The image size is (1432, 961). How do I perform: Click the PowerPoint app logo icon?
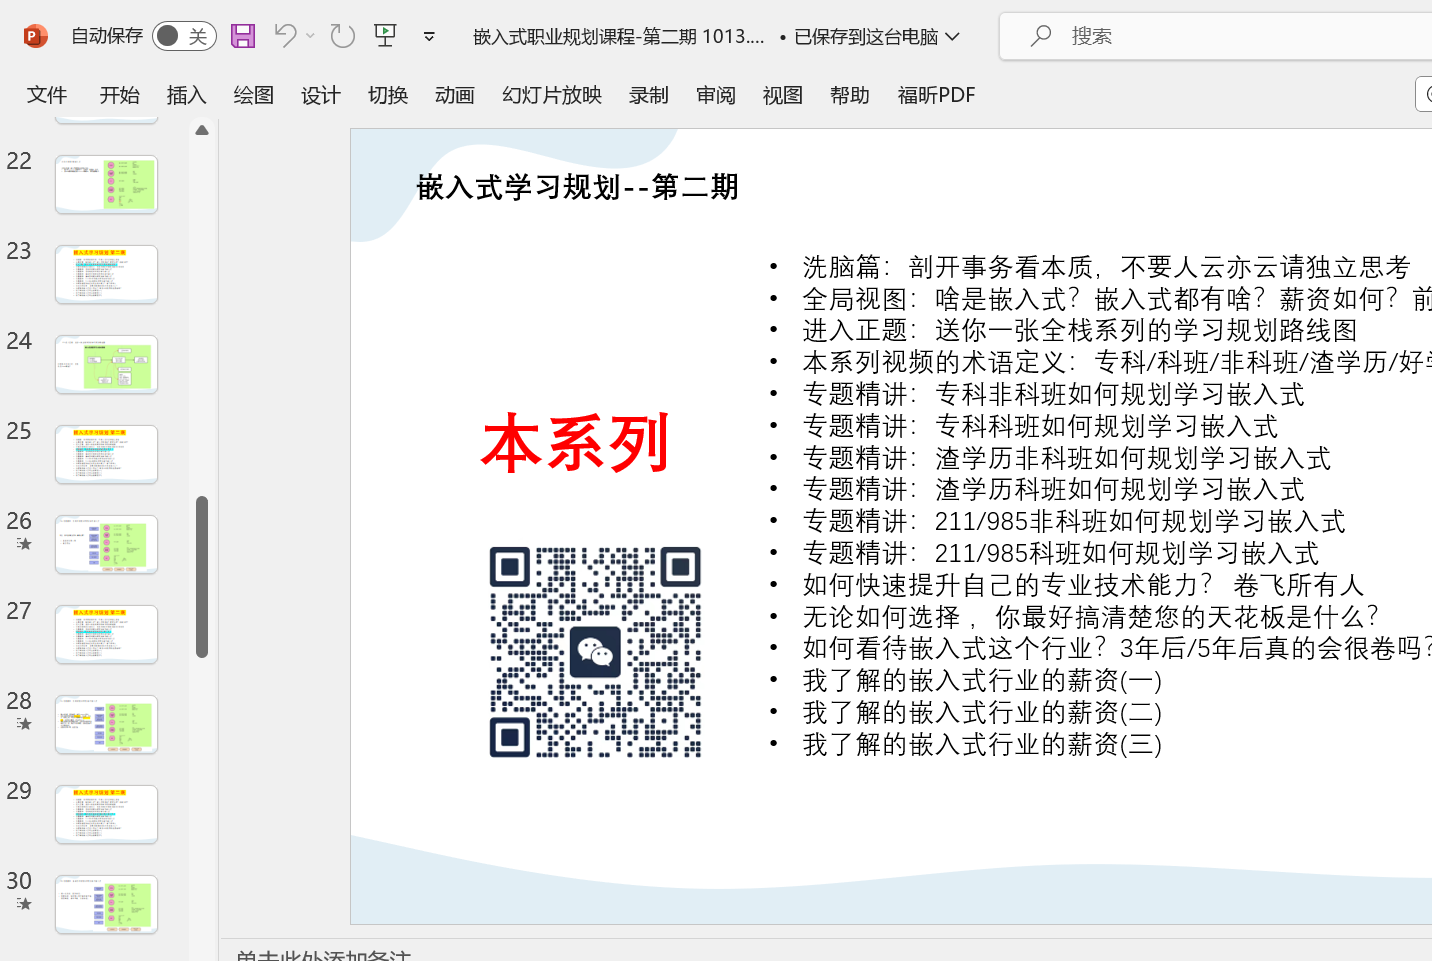click(35, 37)
